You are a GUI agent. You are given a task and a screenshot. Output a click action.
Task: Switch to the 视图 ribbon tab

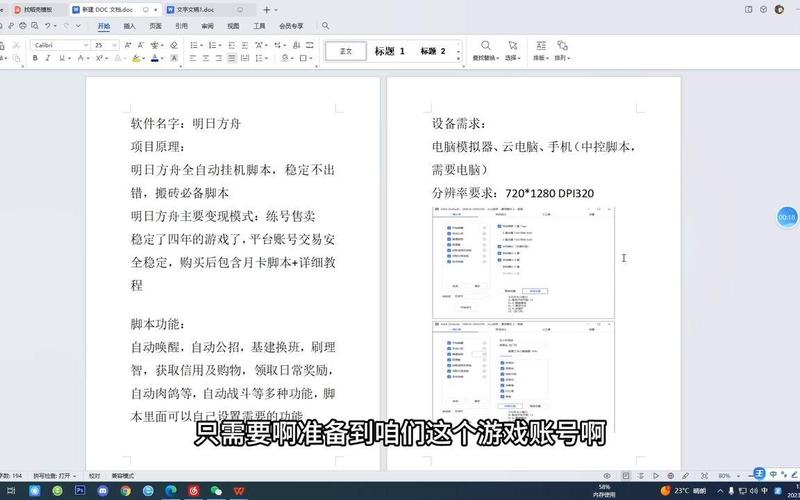click(233, 26)
